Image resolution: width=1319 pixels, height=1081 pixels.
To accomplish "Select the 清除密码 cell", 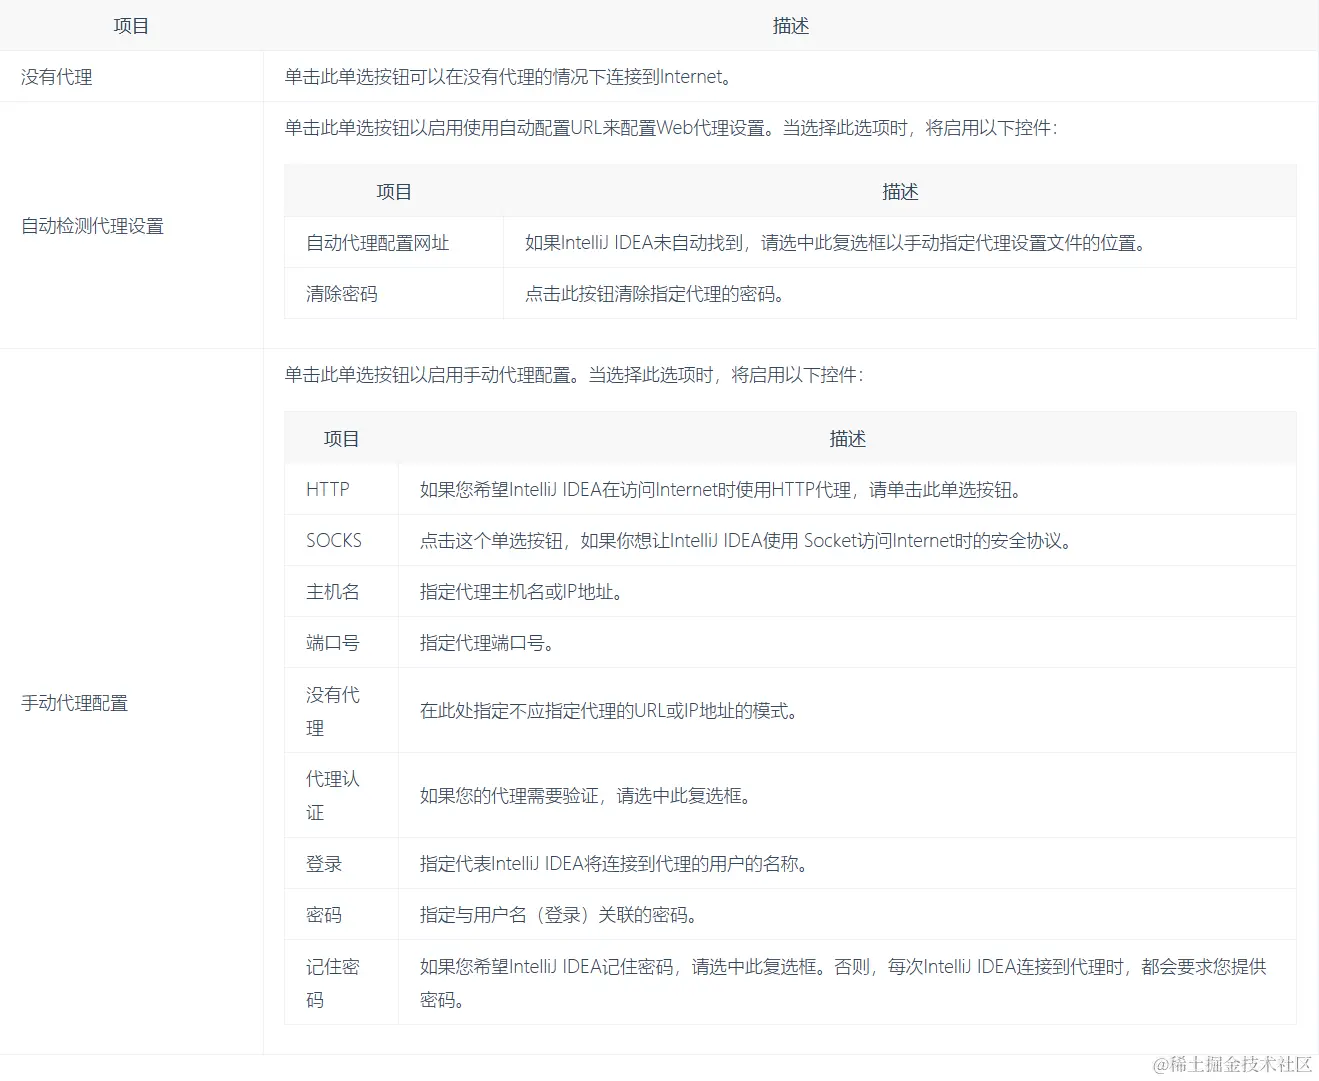I will 342,294.
